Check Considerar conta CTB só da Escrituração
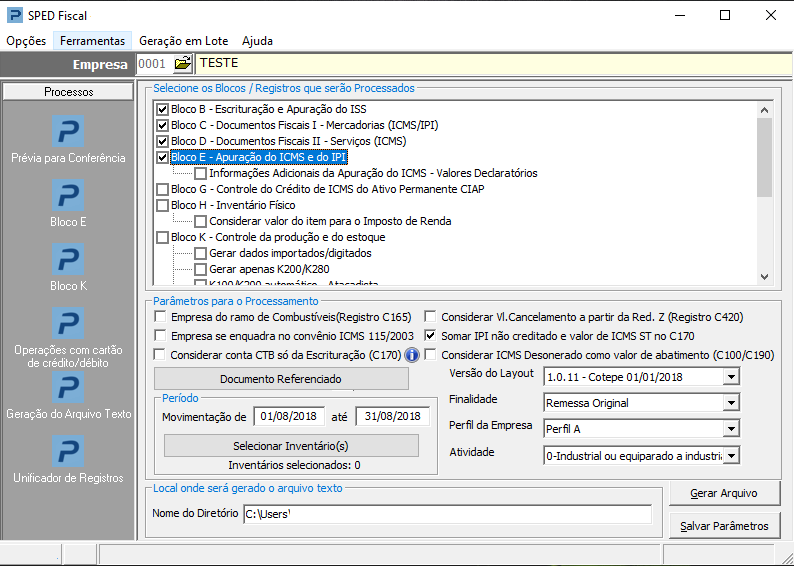 pyautogui.click(x=160, y=354)
